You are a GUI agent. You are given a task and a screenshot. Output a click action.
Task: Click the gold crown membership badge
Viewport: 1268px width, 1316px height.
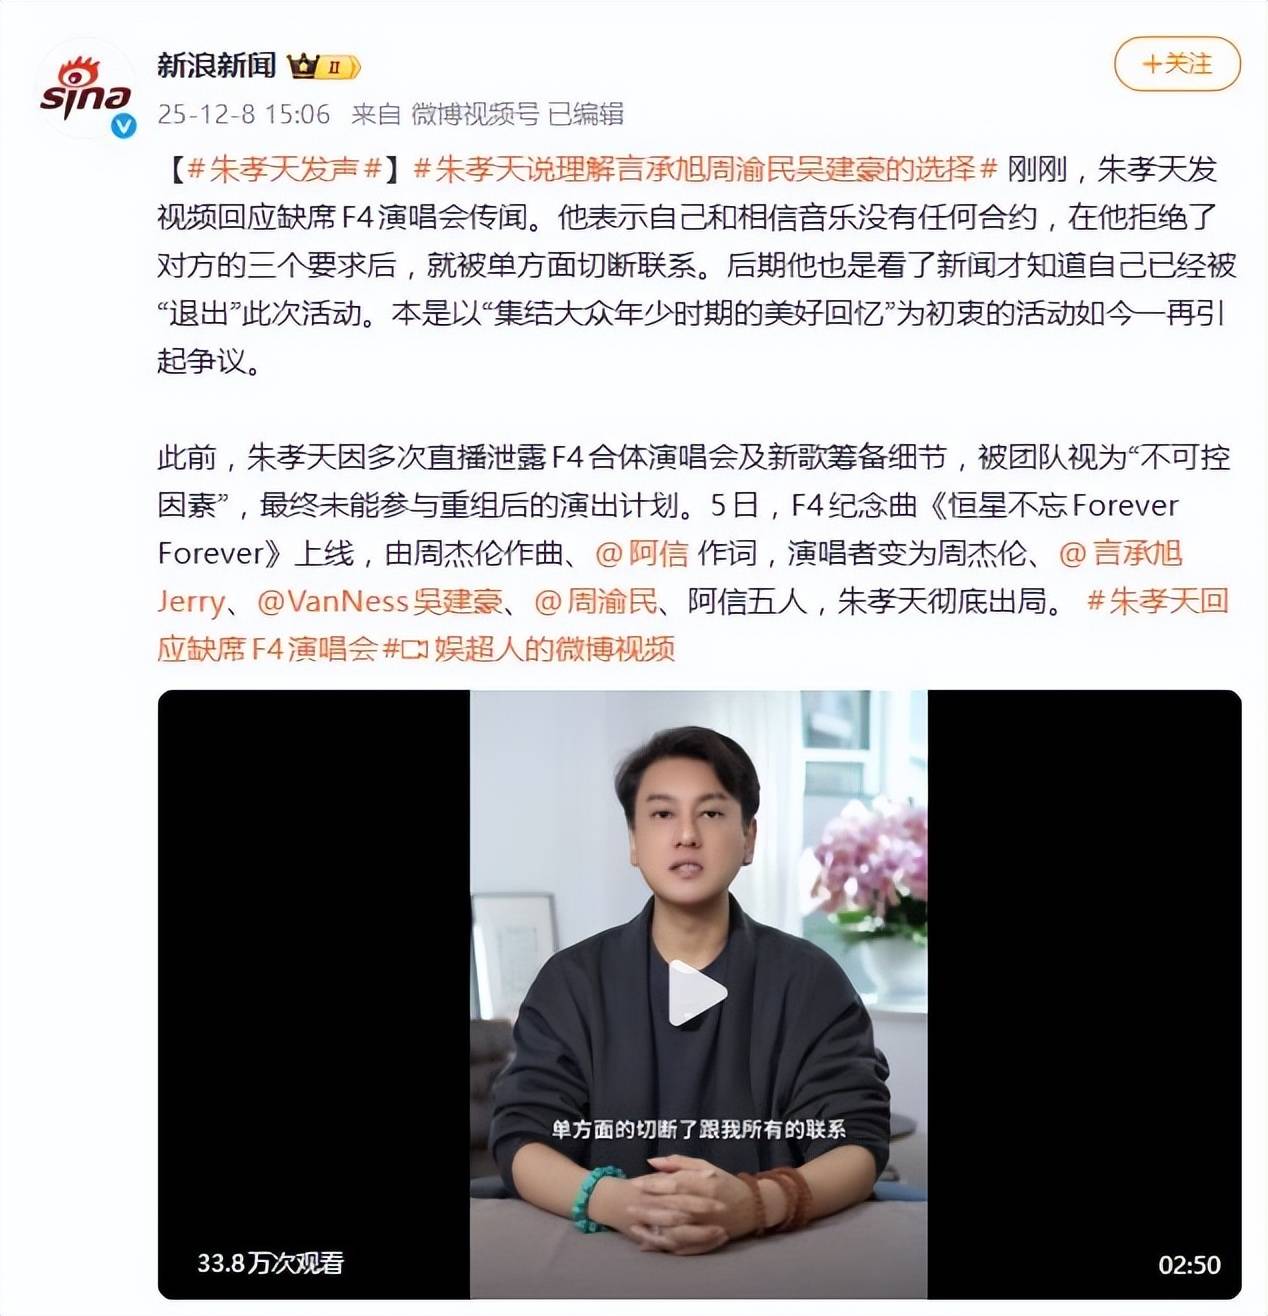pos(323,67)
